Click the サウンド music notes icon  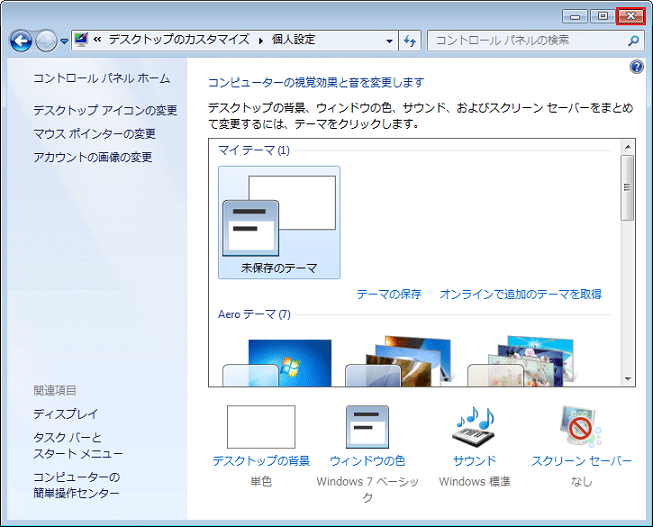pos(474,427)
